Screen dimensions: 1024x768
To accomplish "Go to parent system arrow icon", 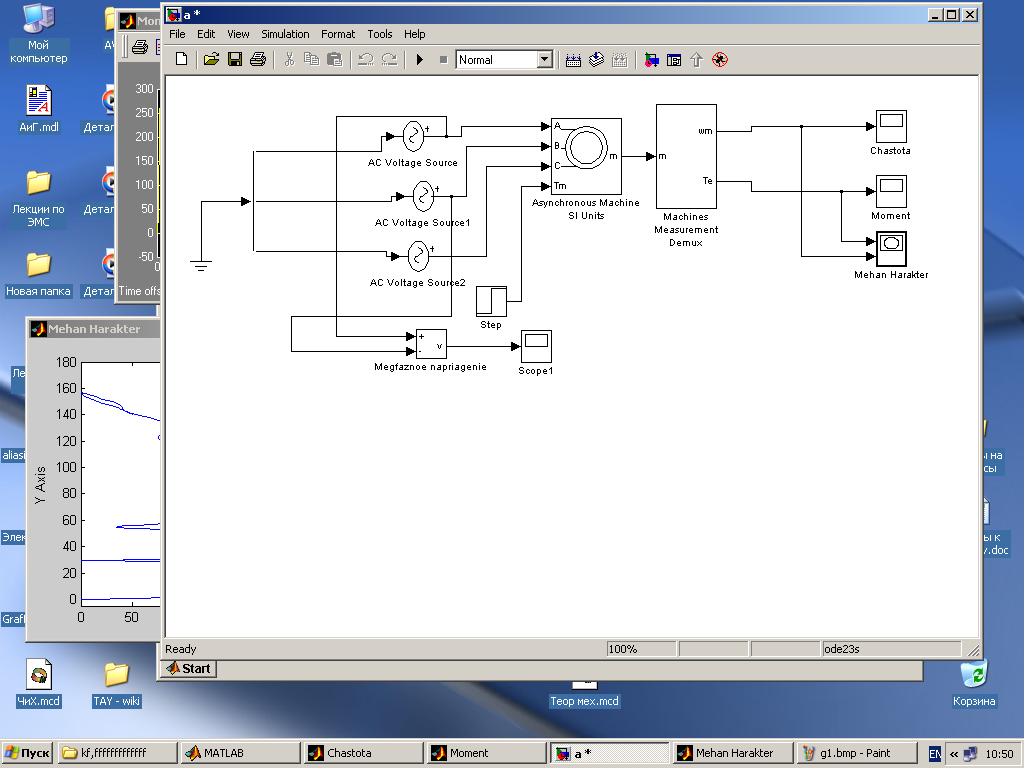I will point(696,60).
